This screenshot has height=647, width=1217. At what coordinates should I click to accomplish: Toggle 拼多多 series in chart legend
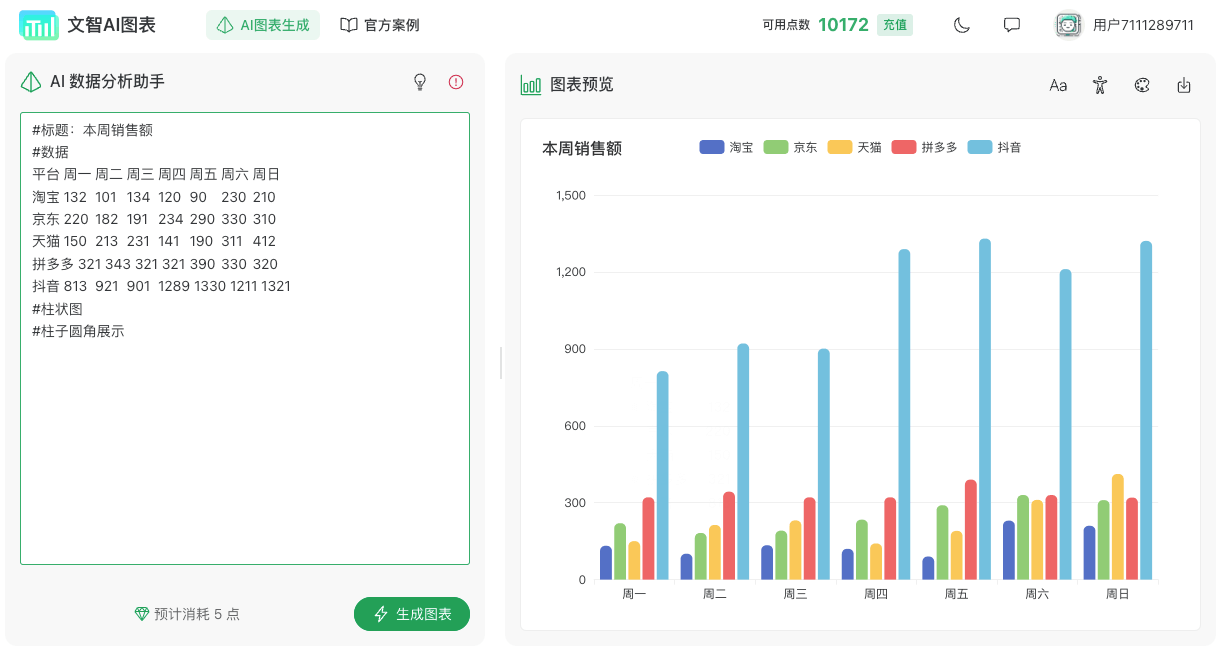point(924,147)
